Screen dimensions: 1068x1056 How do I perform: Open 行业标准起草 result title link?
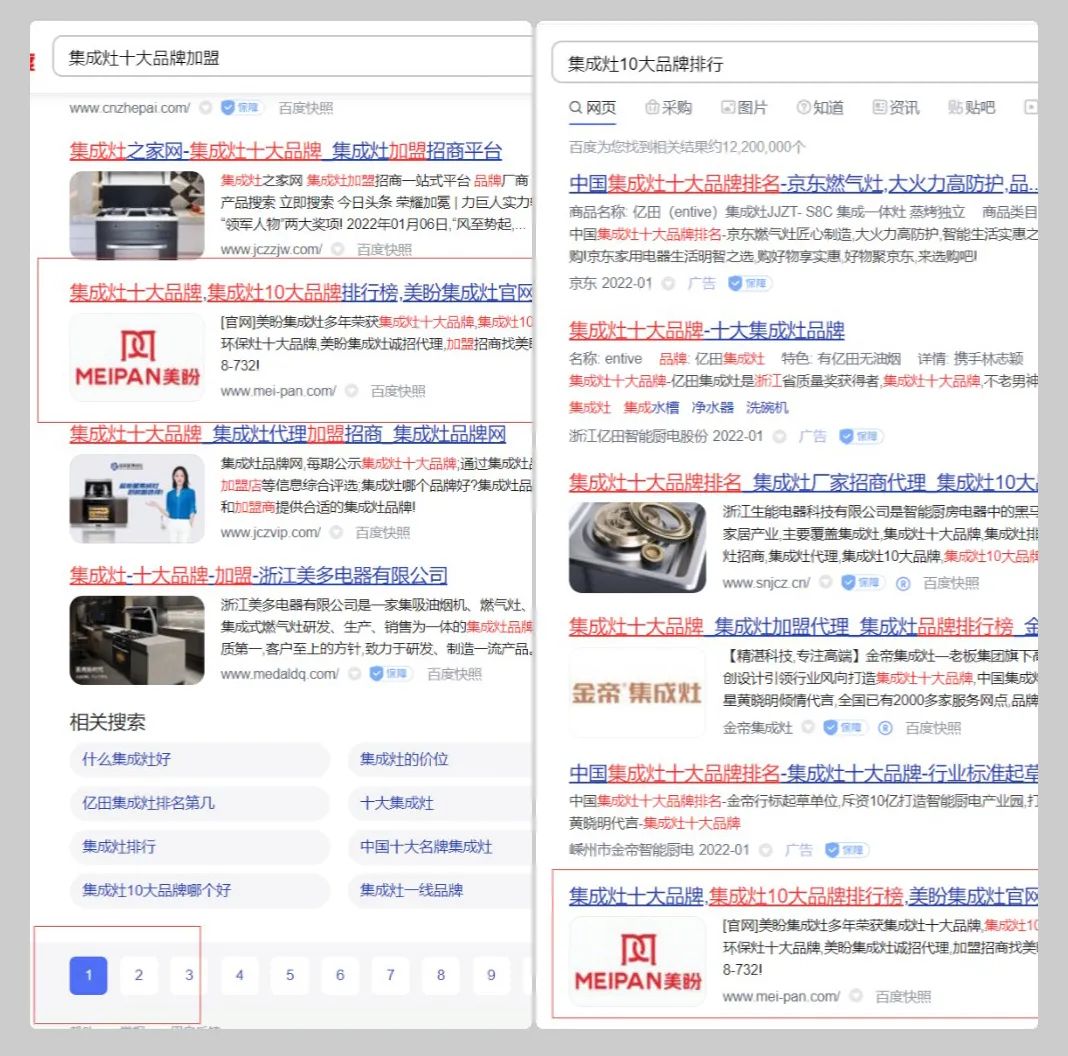coord(803,773)
